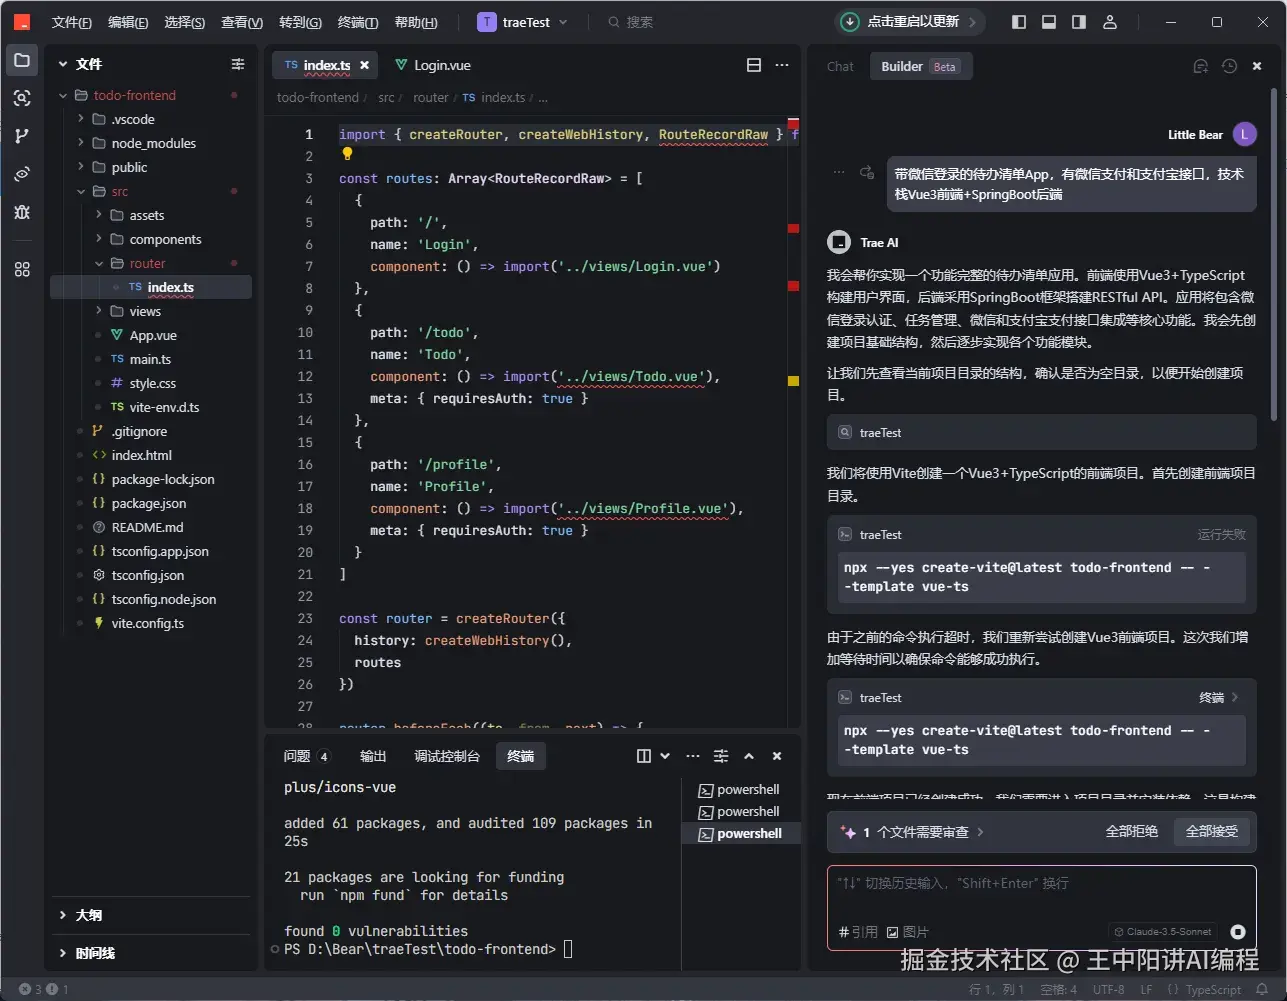Click the Little Bear user avatar
The image size is (1287, 1001).
tap(1244, 134)
